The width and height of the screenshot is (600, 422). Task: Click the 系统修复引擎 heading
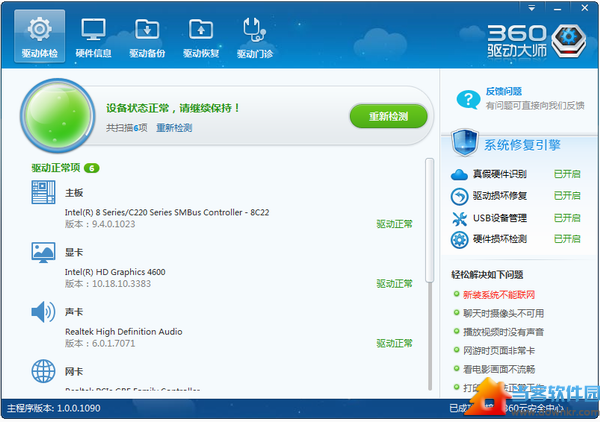tap(522, 145)
